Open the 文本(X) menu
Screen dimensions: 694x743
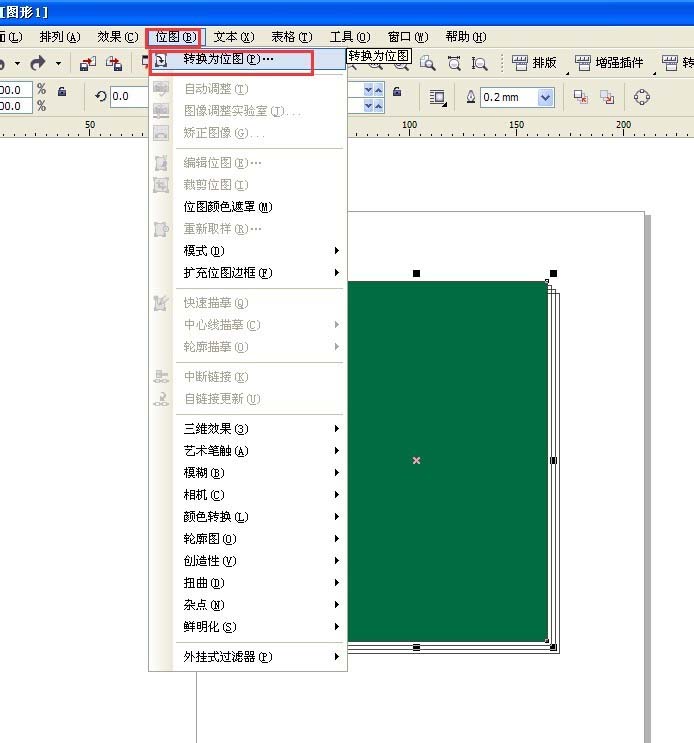[234, 37]
